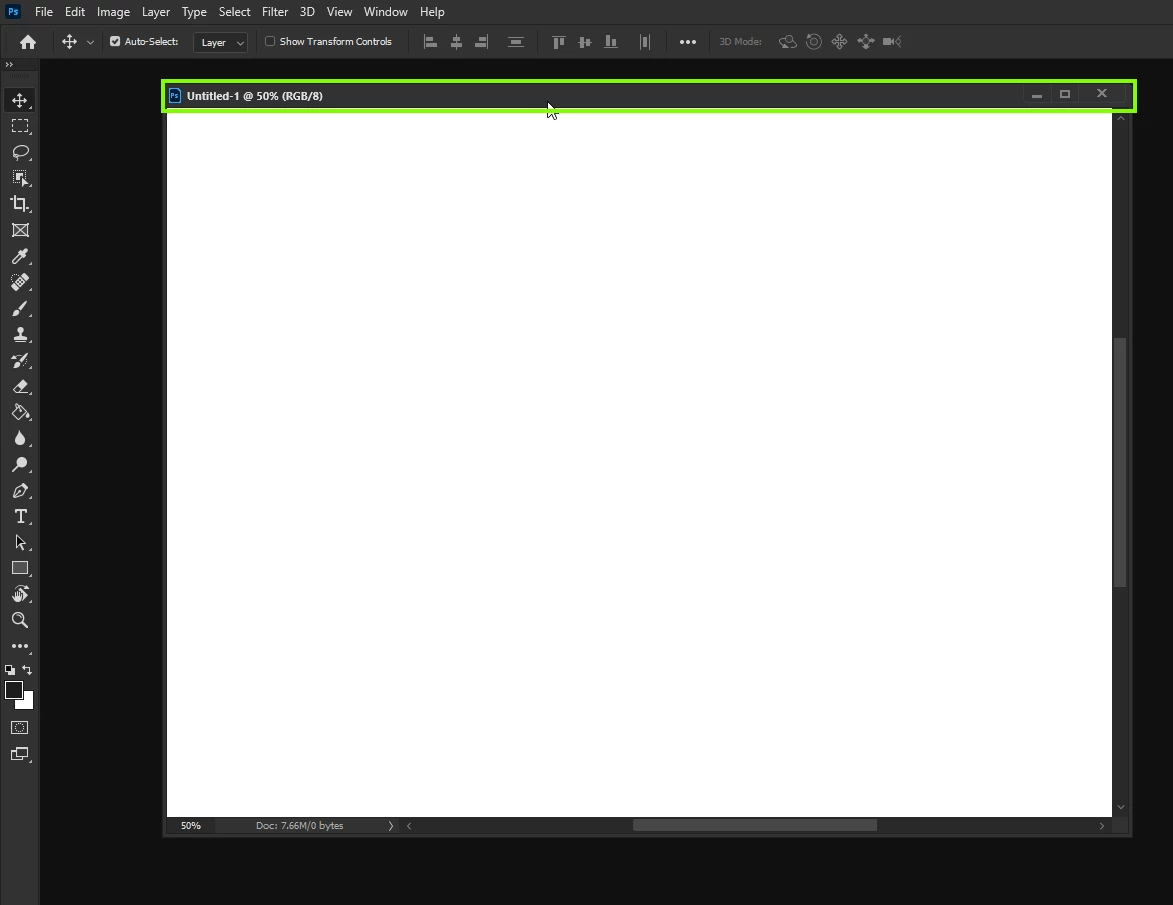This screenshot has height=905, width=1173.
Task: Click the vertical scrollbar thumb
Action: pos(1120,462)
